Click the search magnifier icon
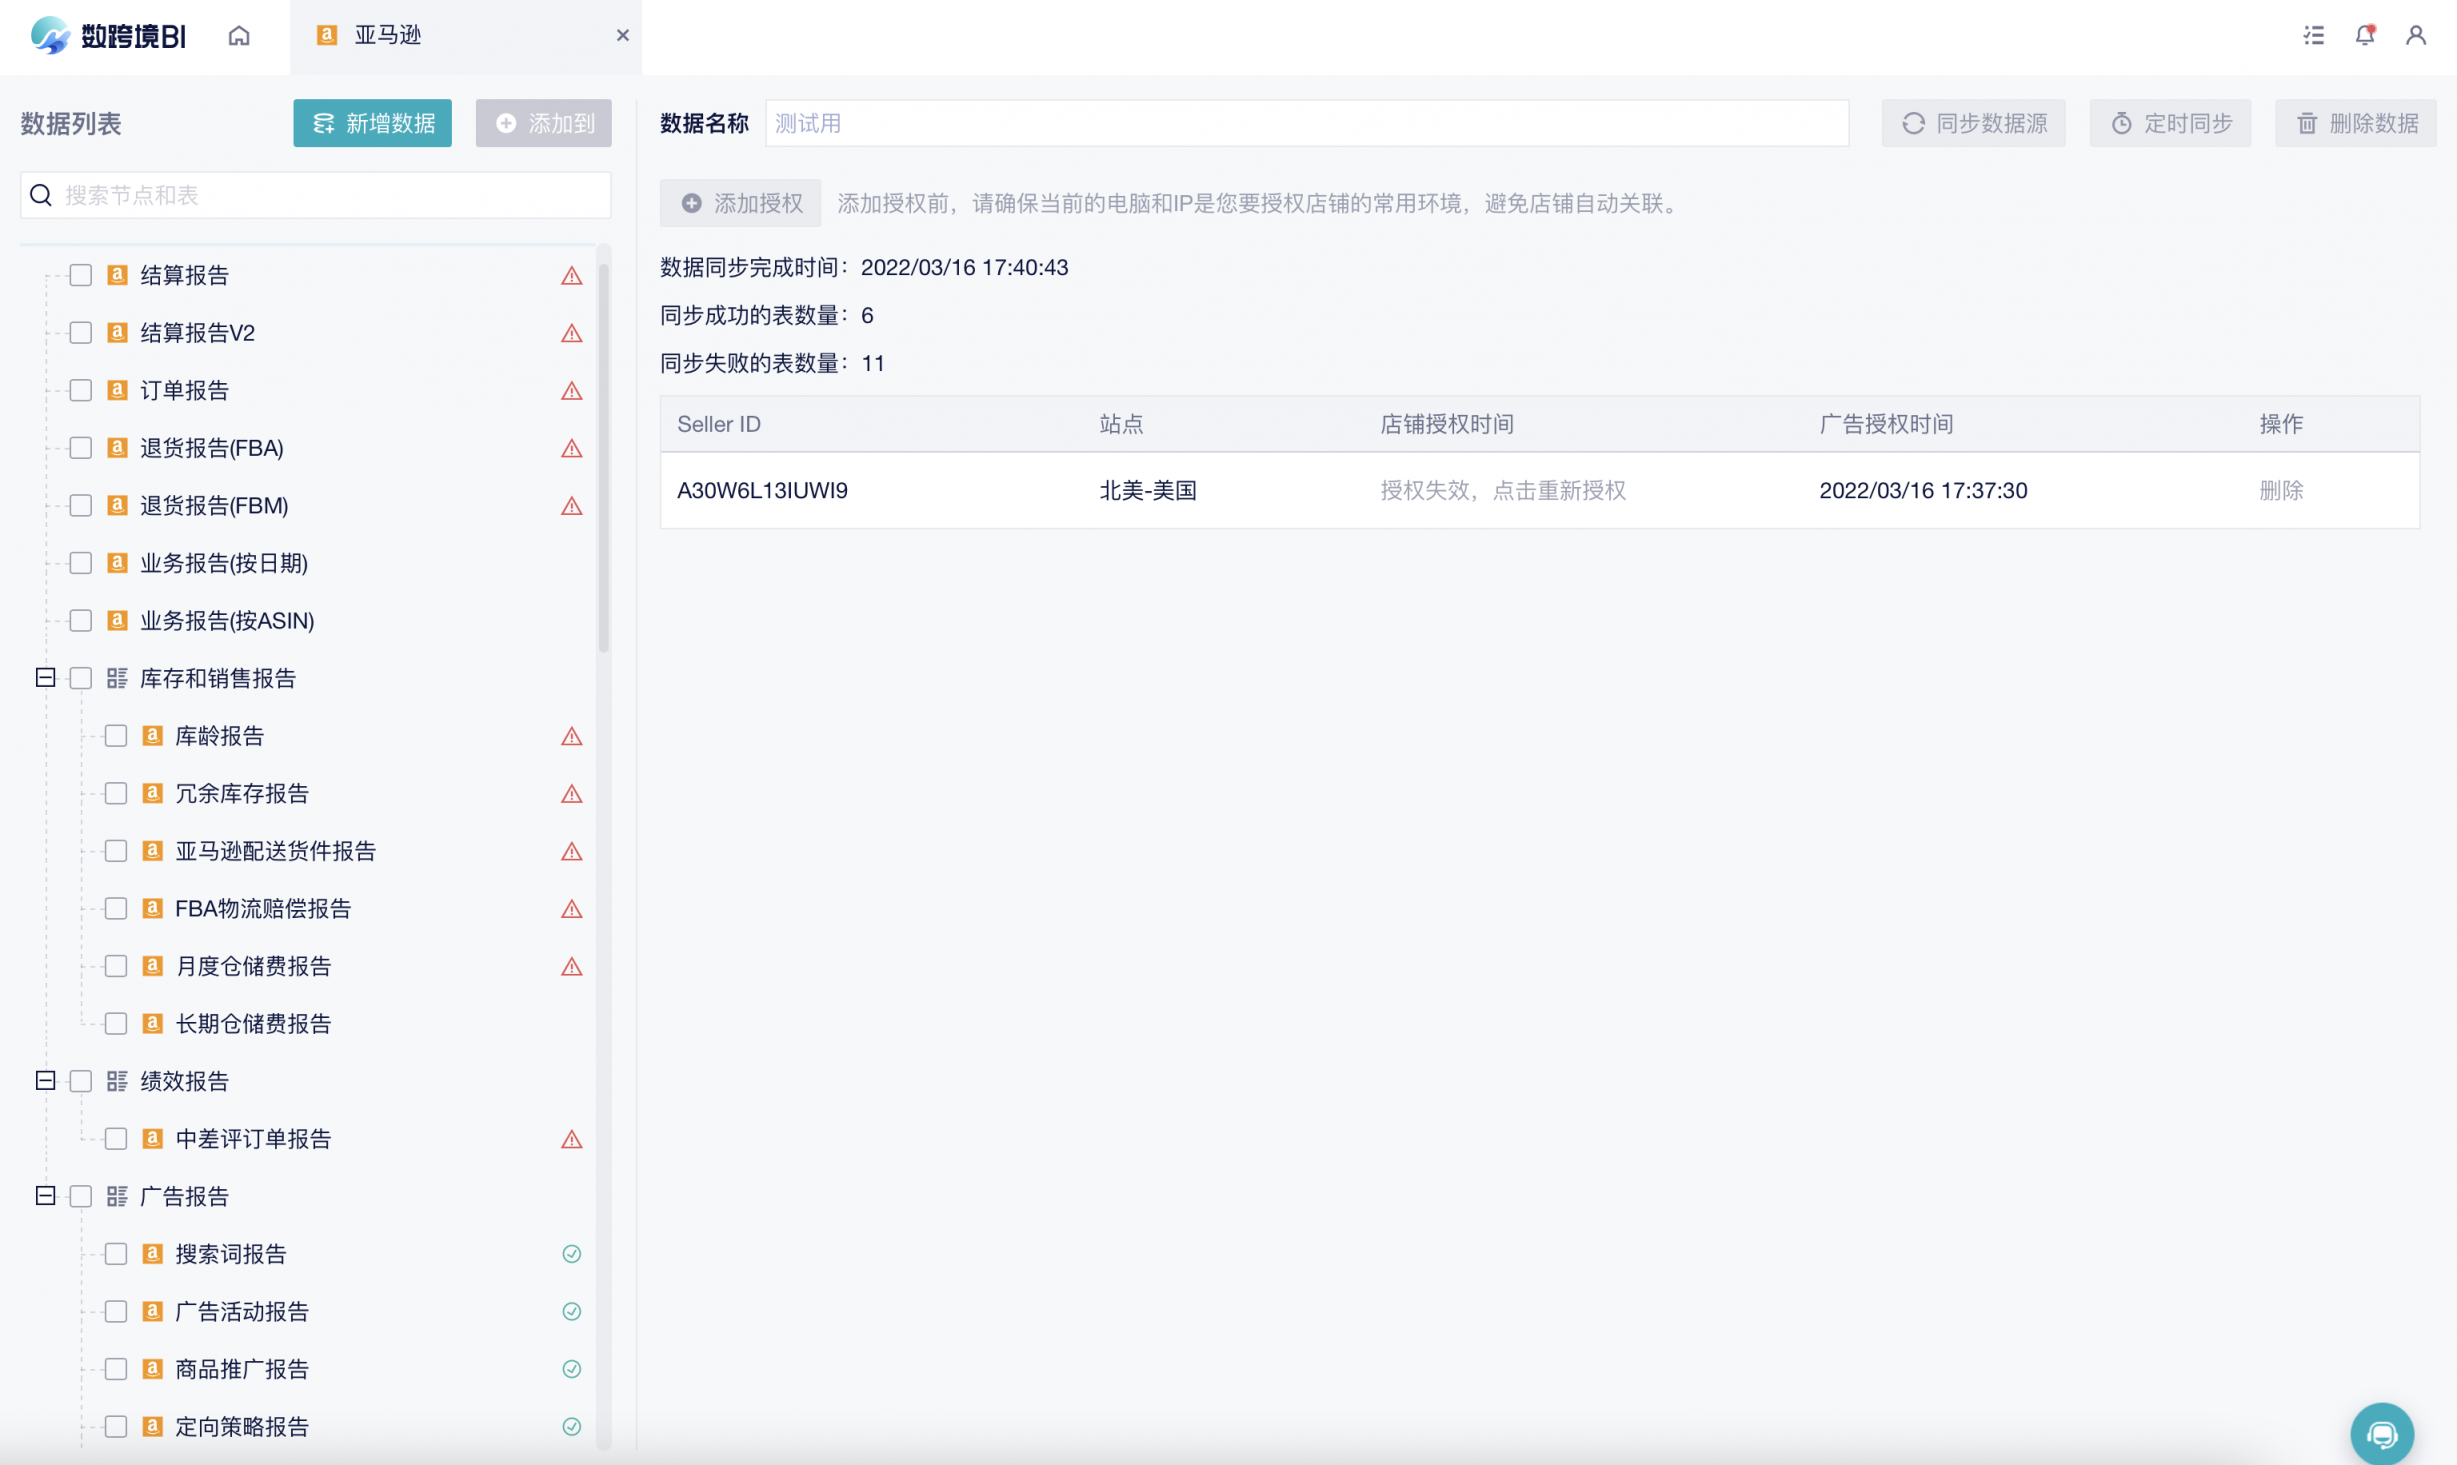Image resolution: width=2457 pixels, height=1465 pixels. pos(41,195)
